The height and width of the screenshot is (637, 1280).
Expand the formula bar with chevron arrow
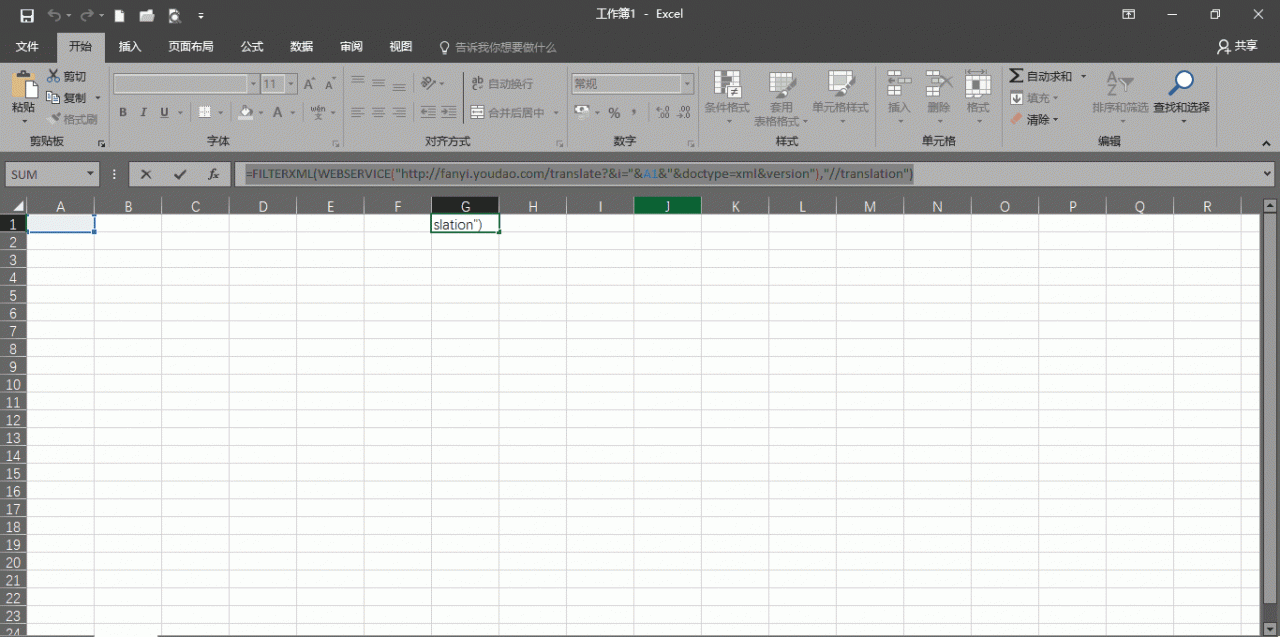tap(1268, 173)
